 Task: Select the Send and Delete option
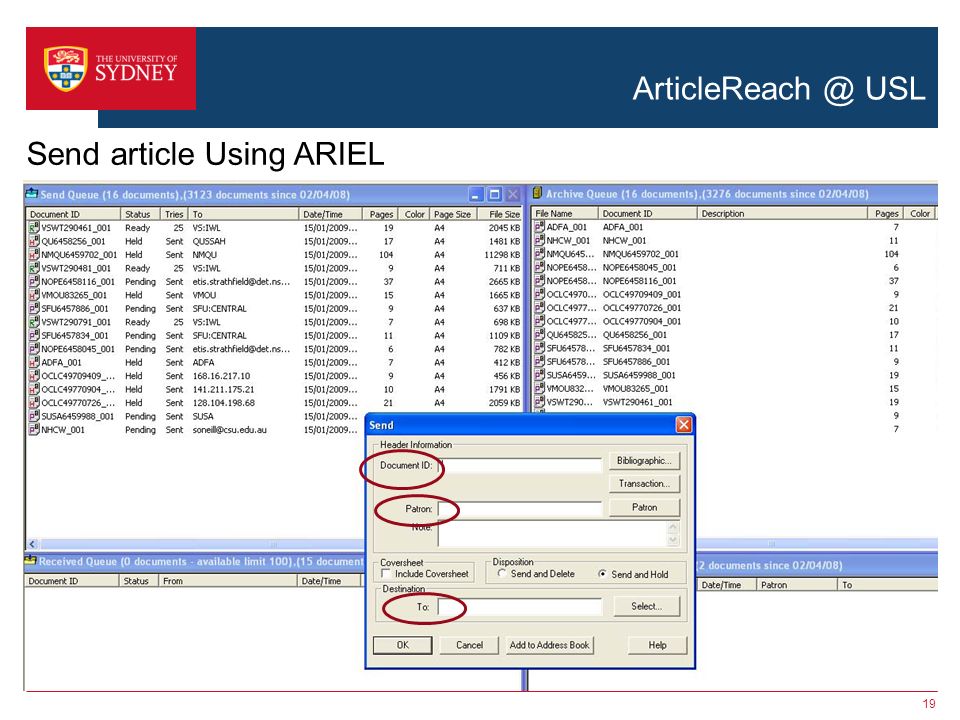click(502, 574)
